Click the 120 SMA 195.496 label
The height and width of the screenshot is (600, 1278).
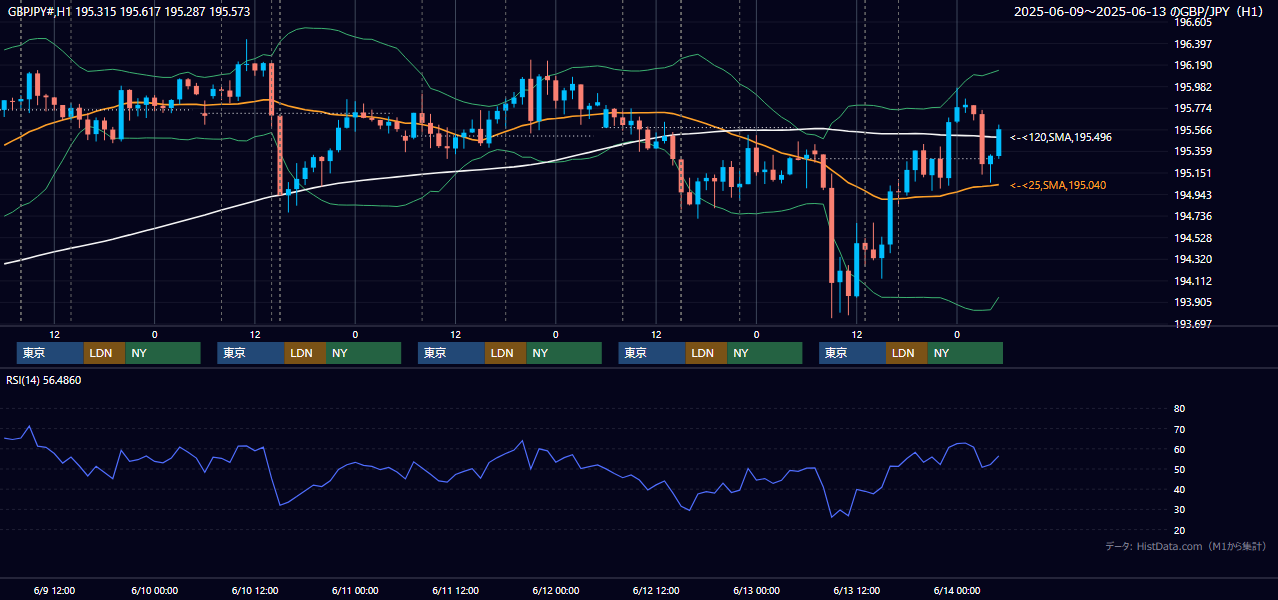tap(1061, 137)
